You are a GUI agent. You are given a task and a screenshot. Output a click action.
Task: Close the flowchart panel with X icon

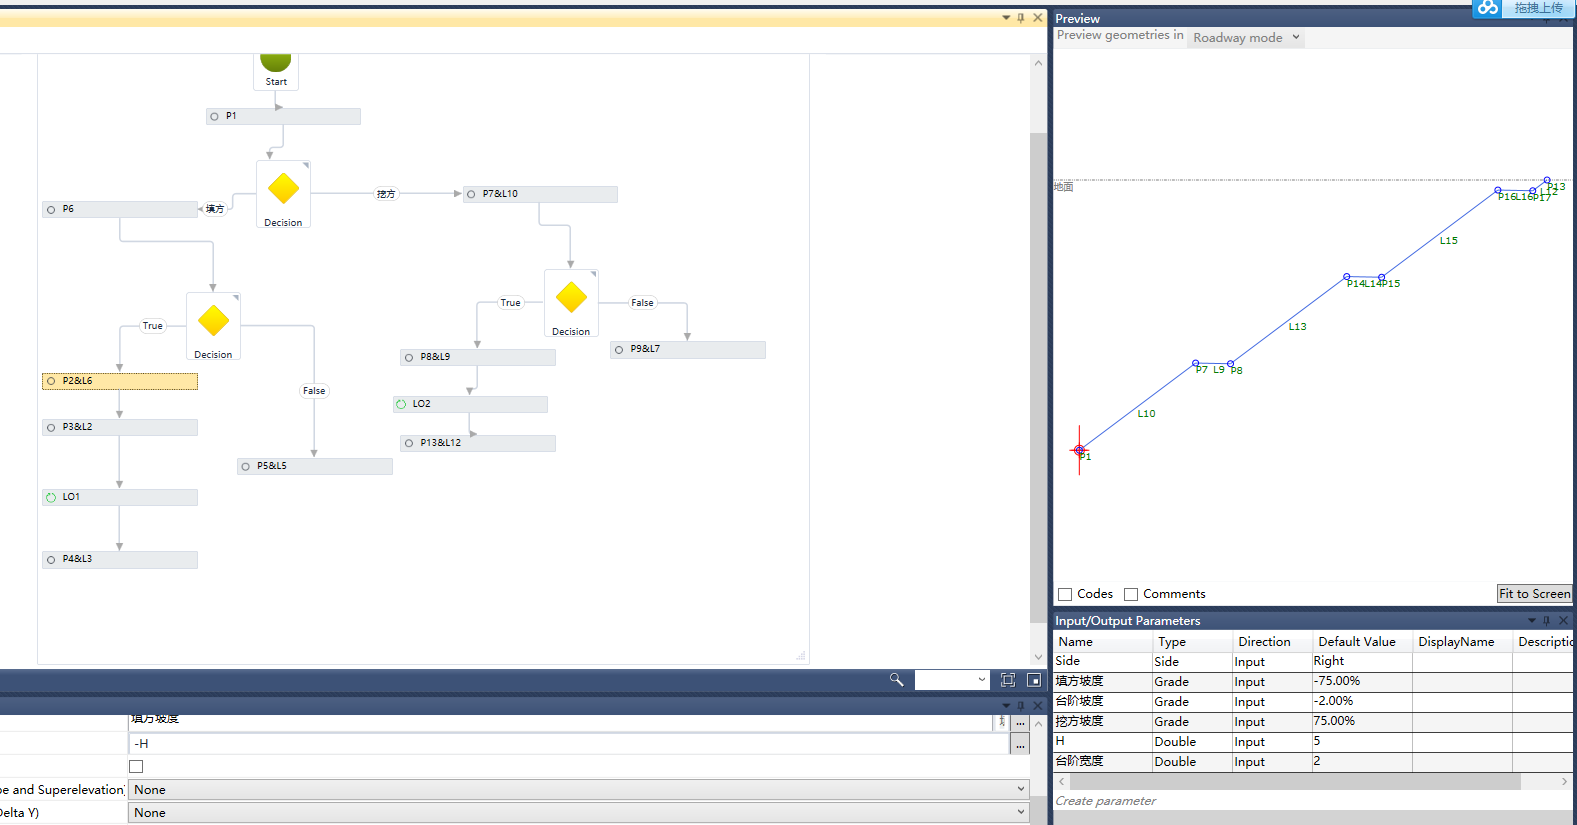click(1037, 18)
